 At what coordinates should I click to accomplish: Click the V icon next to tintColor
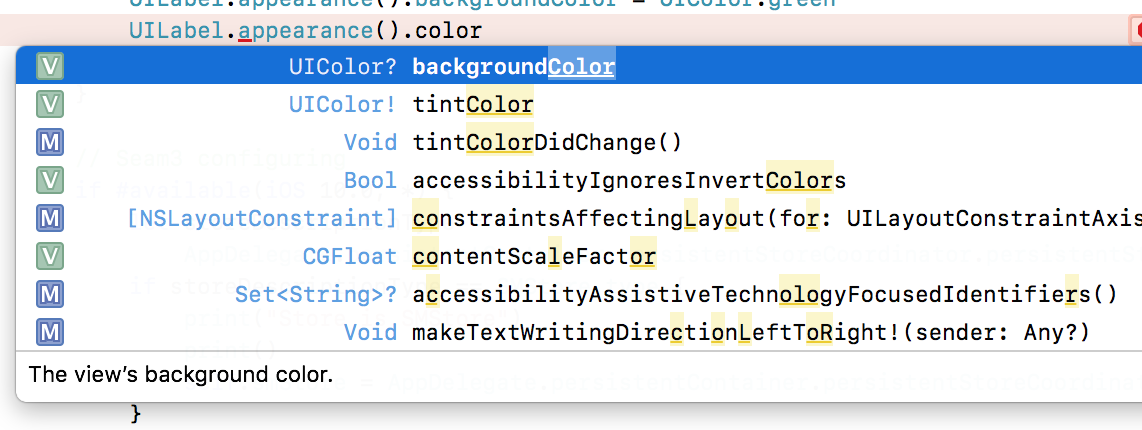click(50, 105)
